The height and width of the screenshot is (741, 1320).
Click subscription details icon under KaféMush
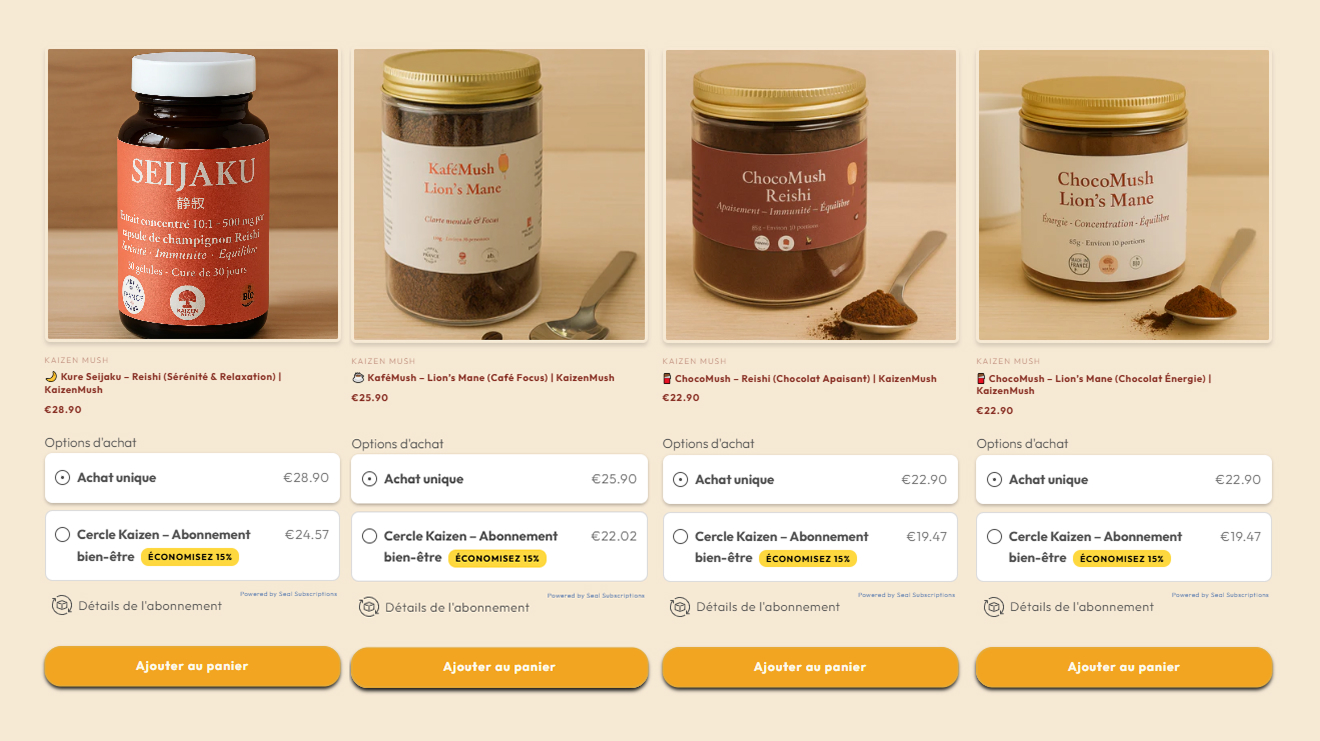coord(369,607)
